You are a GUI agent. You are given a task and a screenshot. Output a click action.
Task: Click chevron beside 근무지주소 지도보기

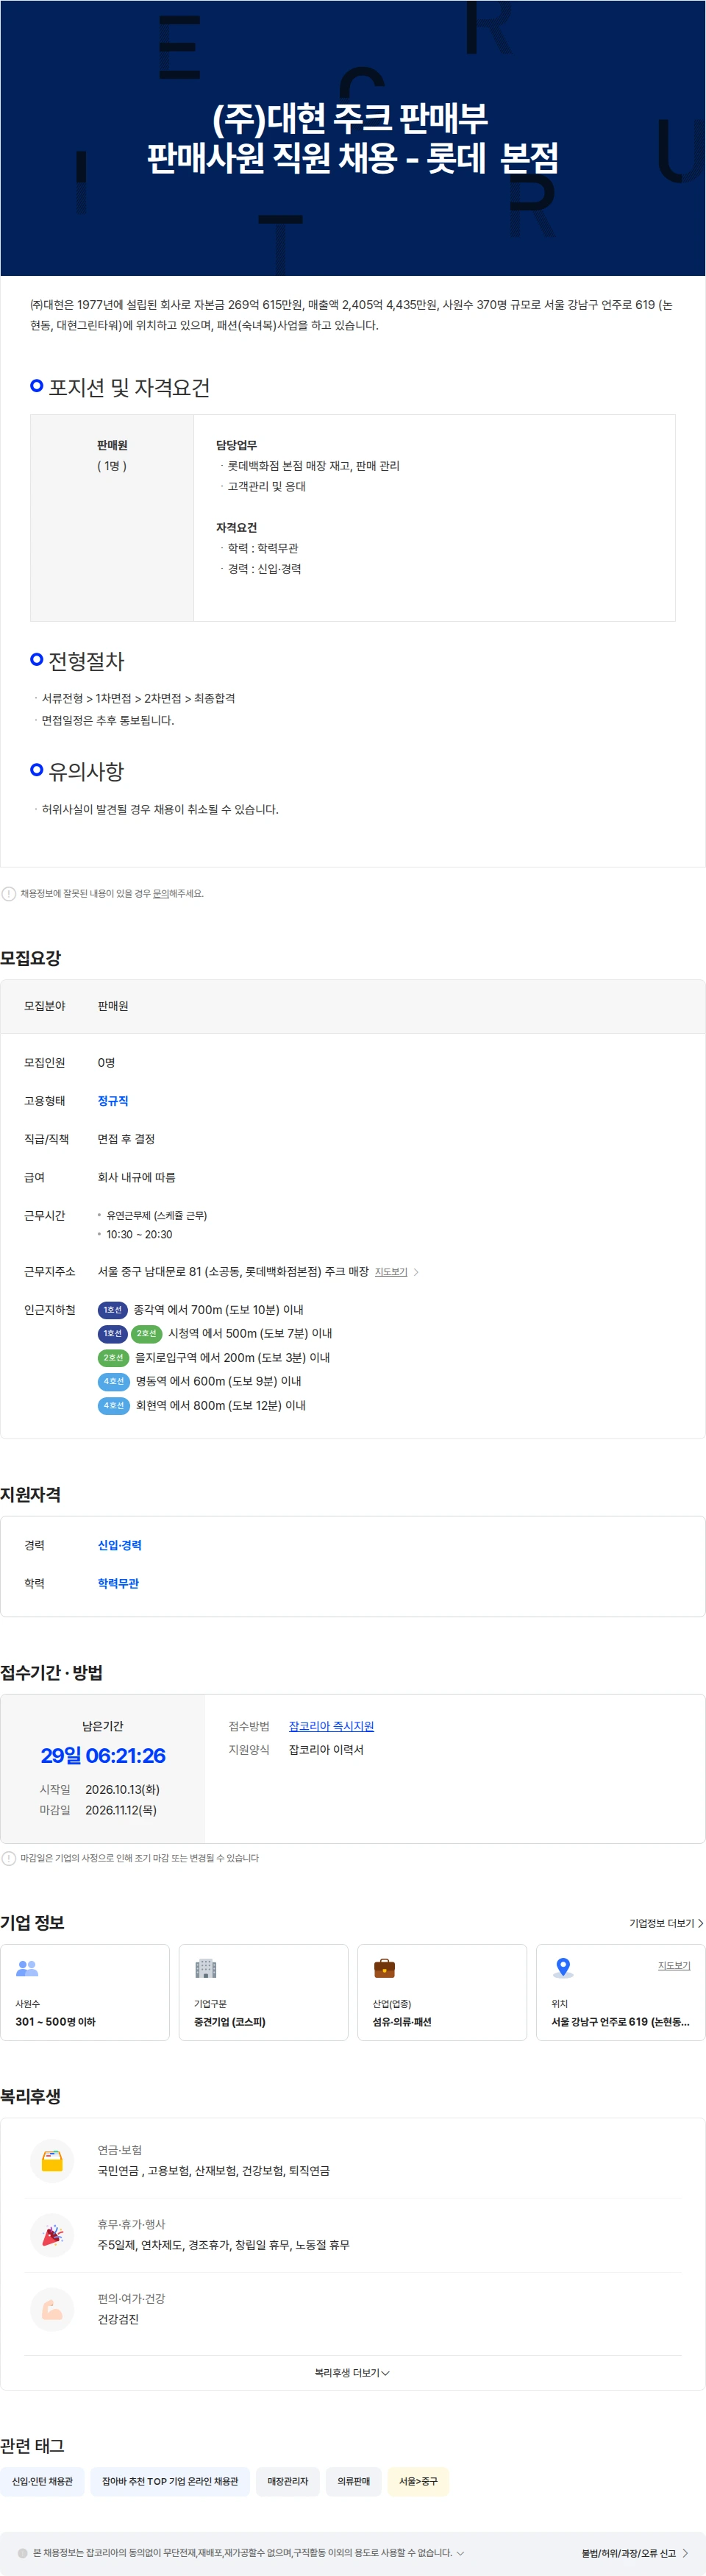point(416,1272)
